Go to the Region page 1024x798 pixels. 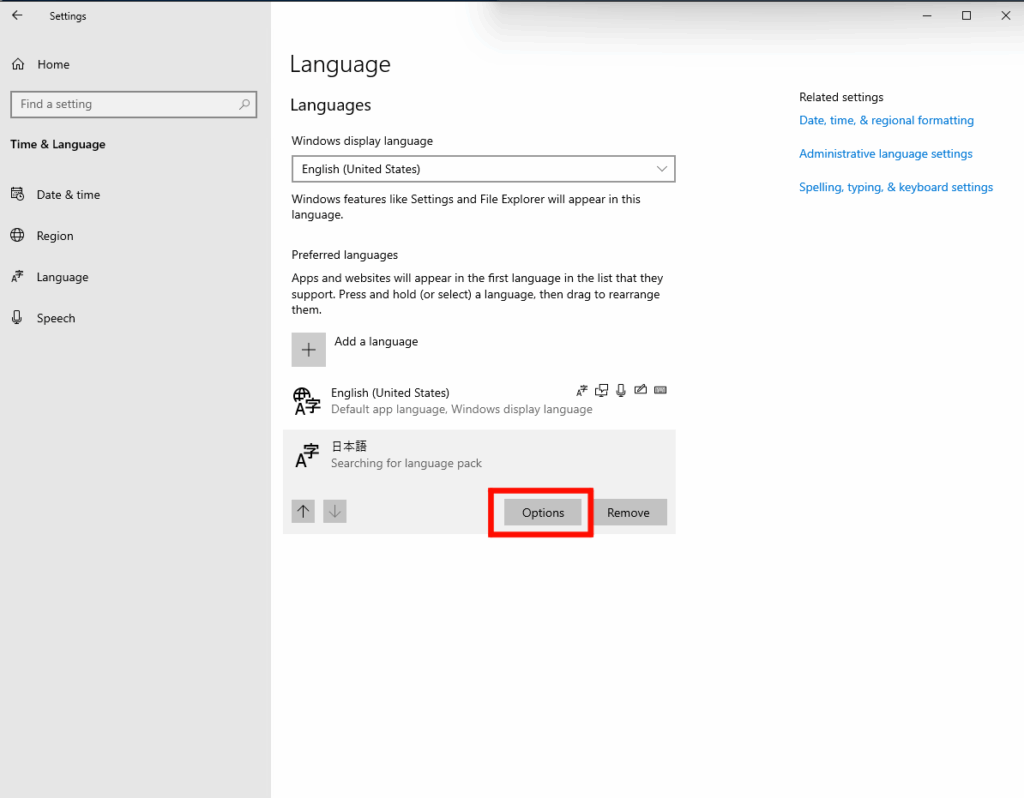[55, 236]
